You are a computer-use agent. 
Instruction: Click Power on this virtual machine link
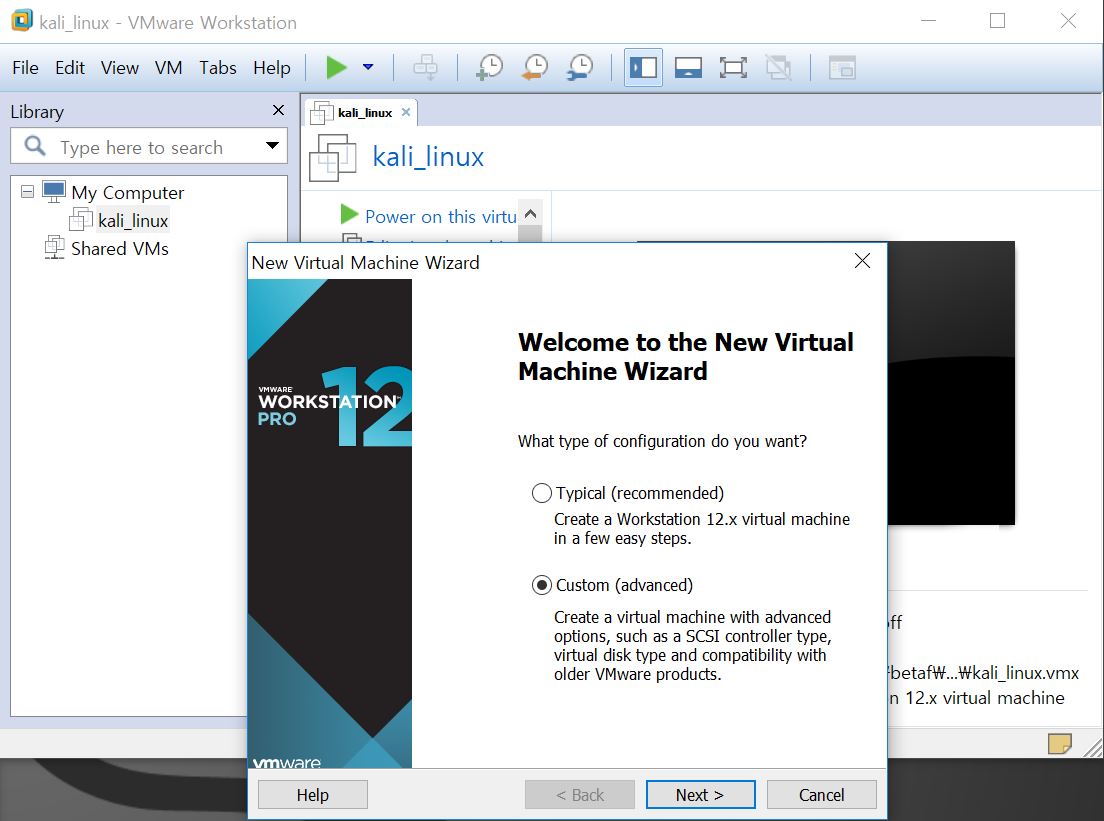tap(441, 216)
